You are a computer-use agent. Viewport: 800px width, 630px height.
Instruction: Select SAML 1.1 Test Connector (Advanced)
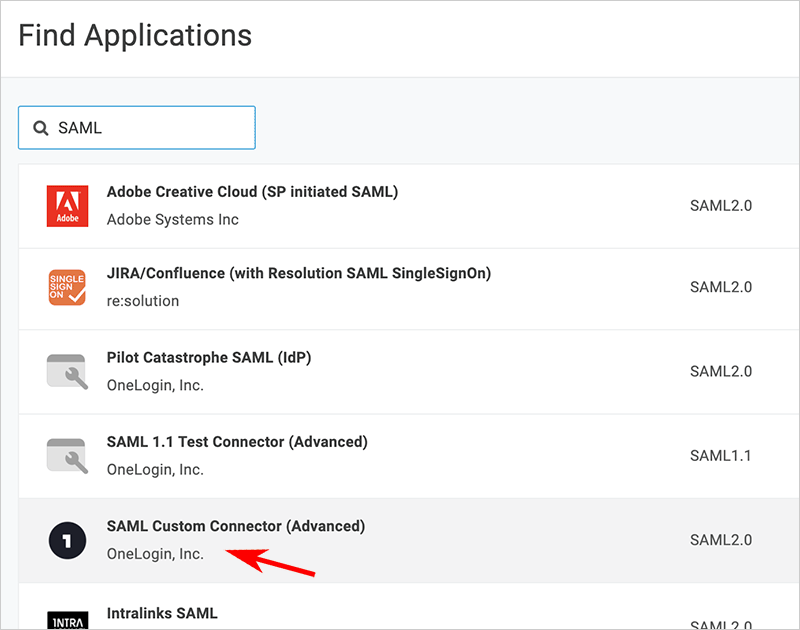tap(237, 442)
